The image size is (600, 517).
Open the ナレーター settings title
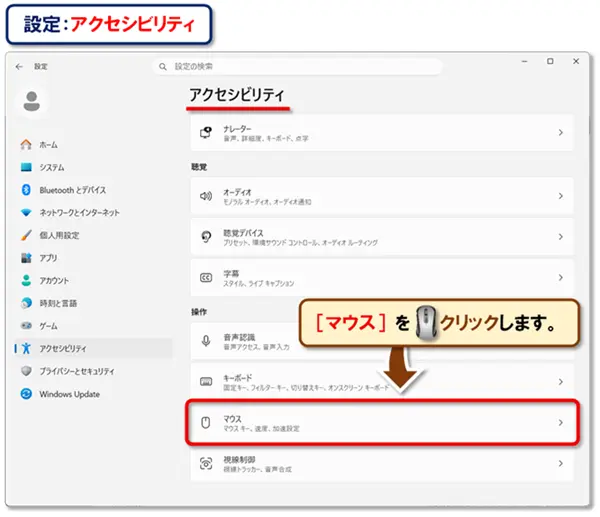237,129
